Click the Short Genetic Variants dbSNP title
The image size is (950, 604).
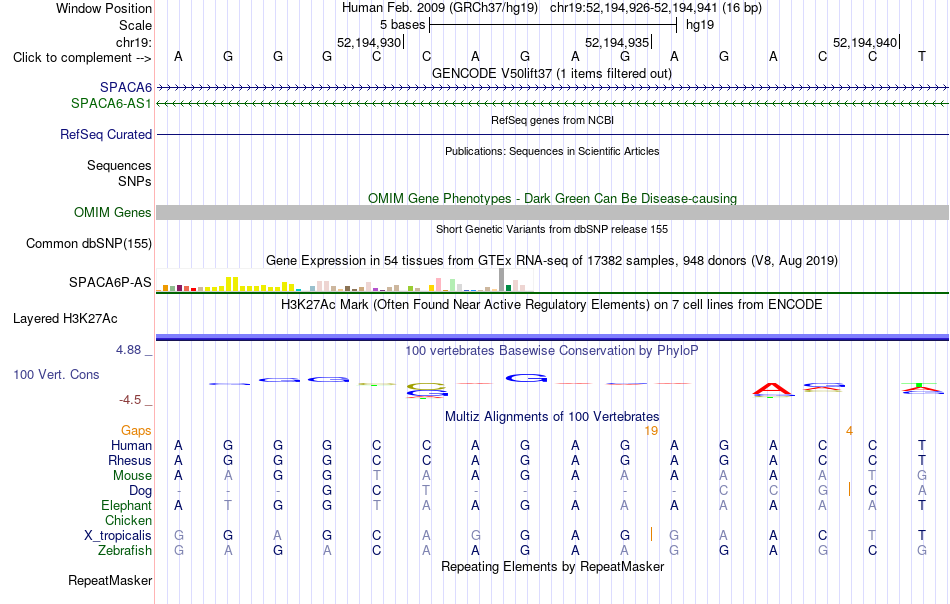(x=552, y=229)
